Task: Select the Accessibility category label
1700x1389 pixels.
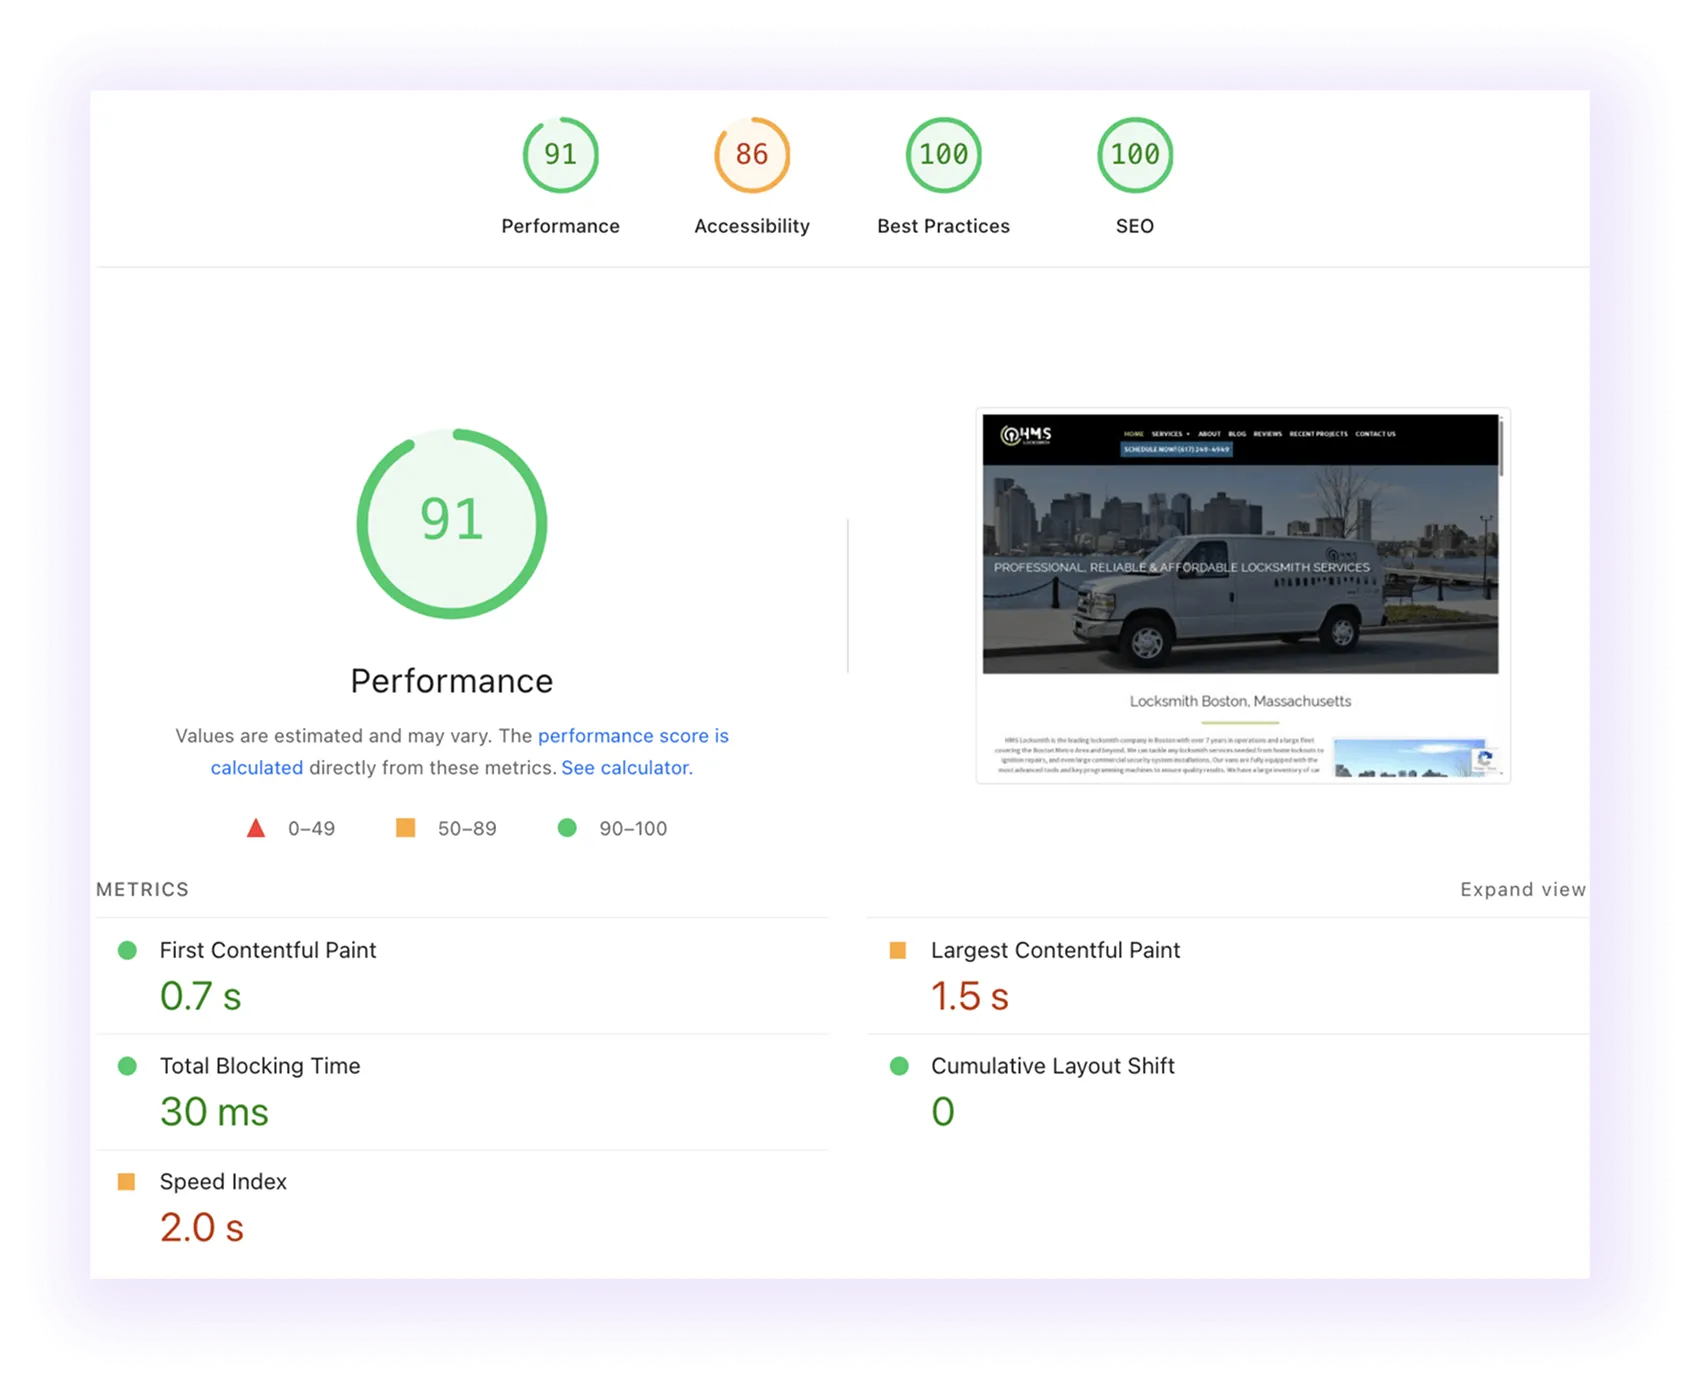Action: tap(752, 226)
